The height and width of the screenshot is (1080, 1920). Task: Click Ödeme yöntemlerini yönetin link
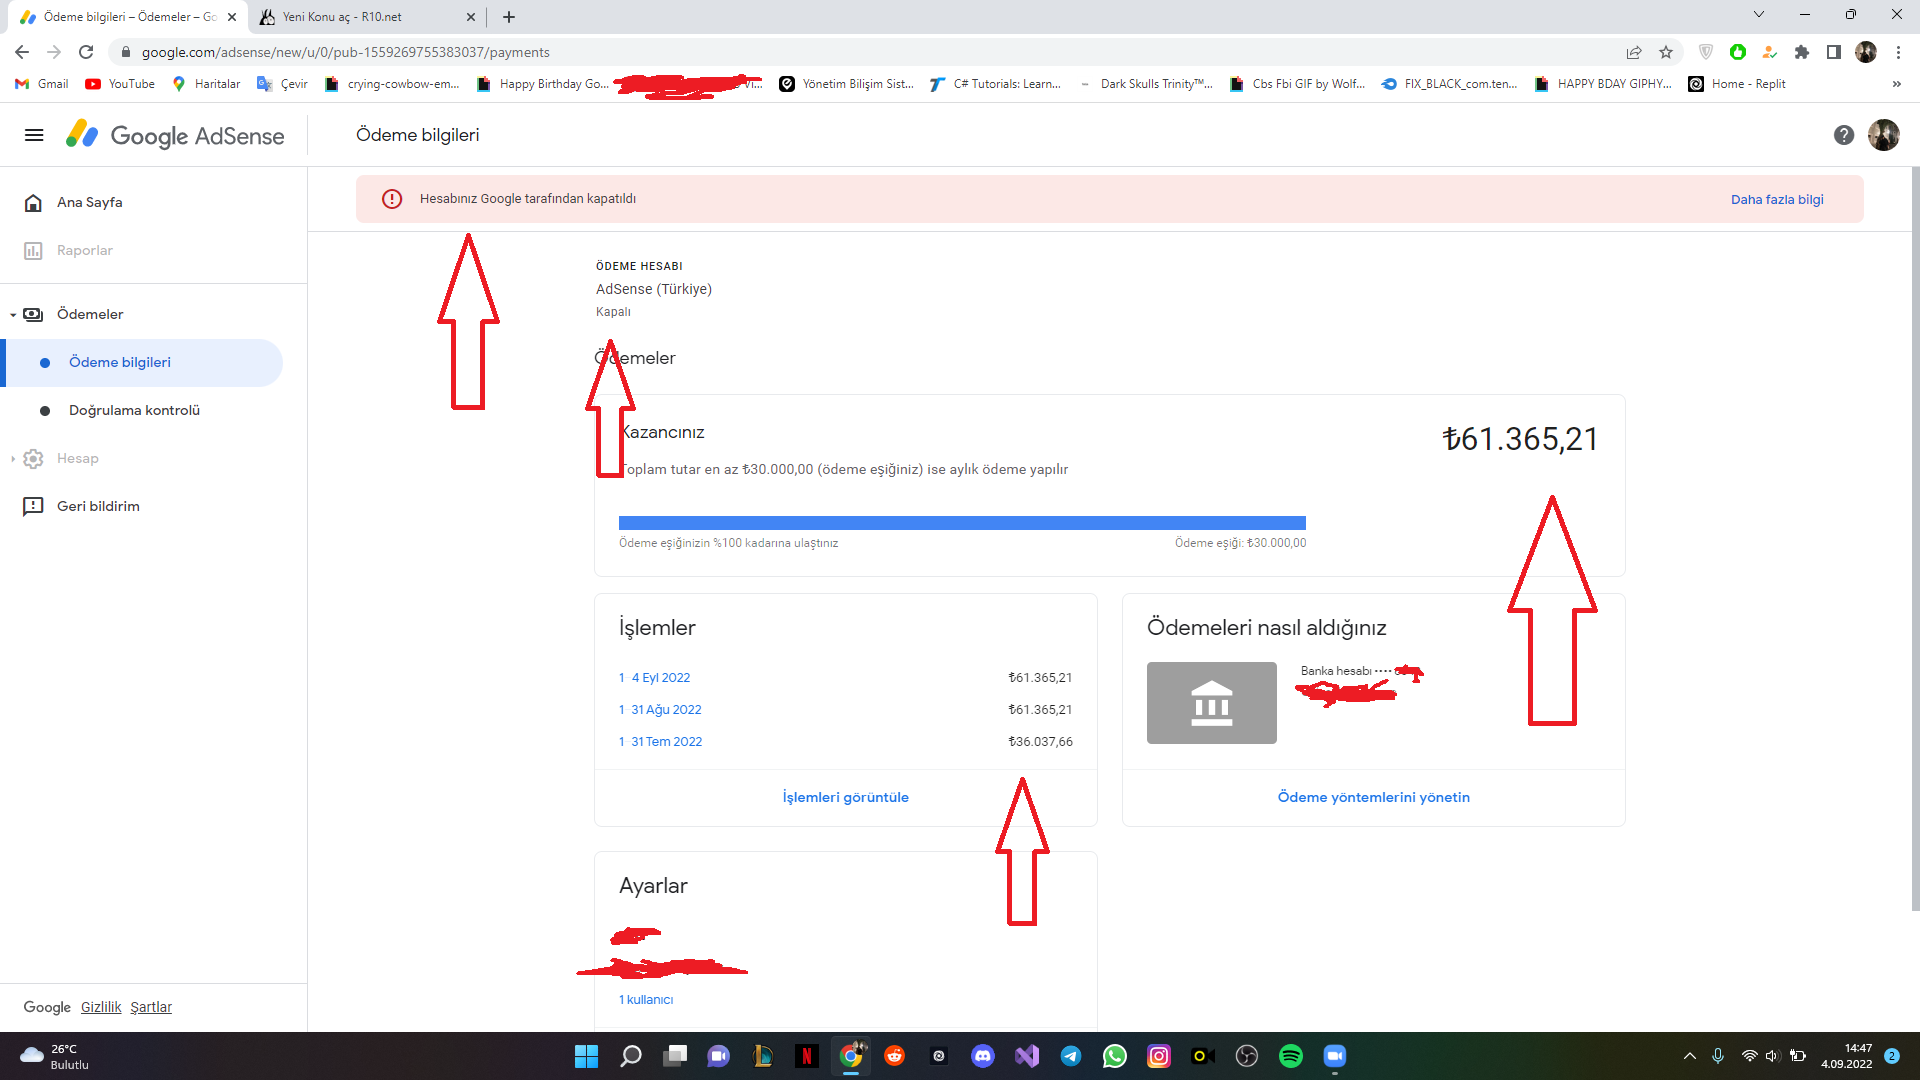[x=1373, y=797]
